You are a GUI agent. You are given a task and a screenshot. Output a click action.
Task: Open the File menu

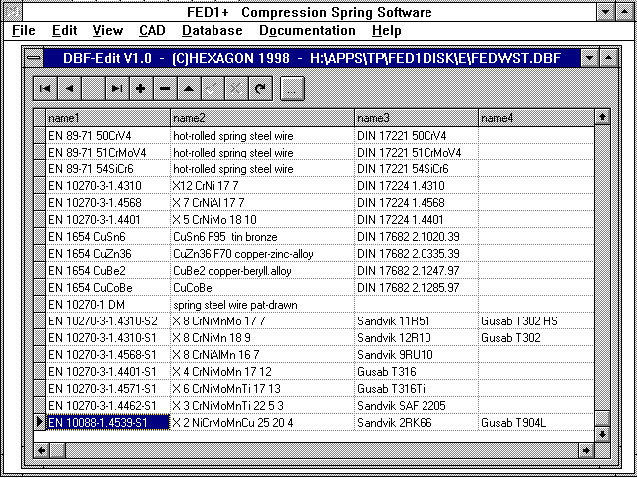(x=24, y=31)
